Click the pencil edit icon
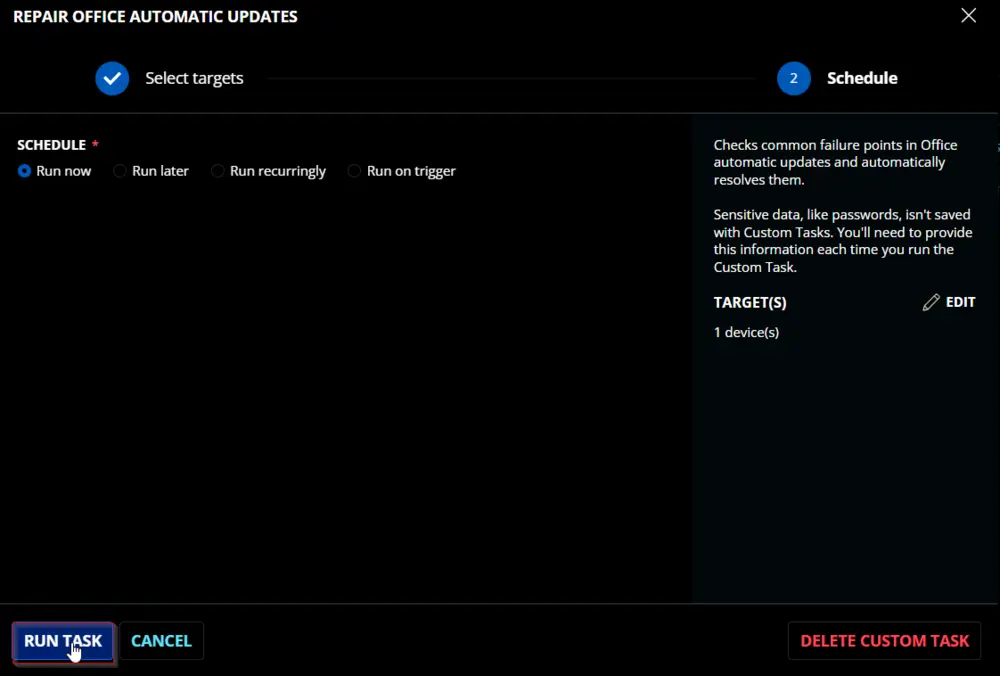Screen dimensions: 1000x676 tap(931, 302)
